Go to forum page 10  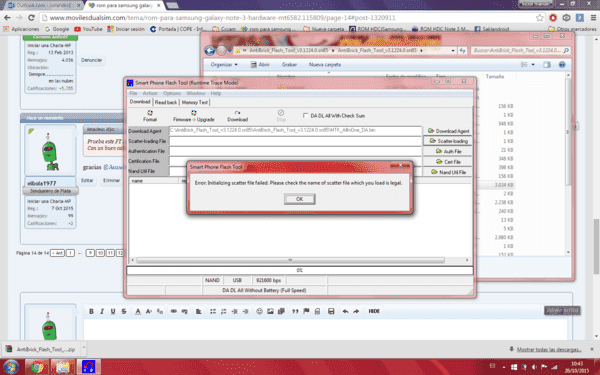pyautogui.click(x=100, y=253)
